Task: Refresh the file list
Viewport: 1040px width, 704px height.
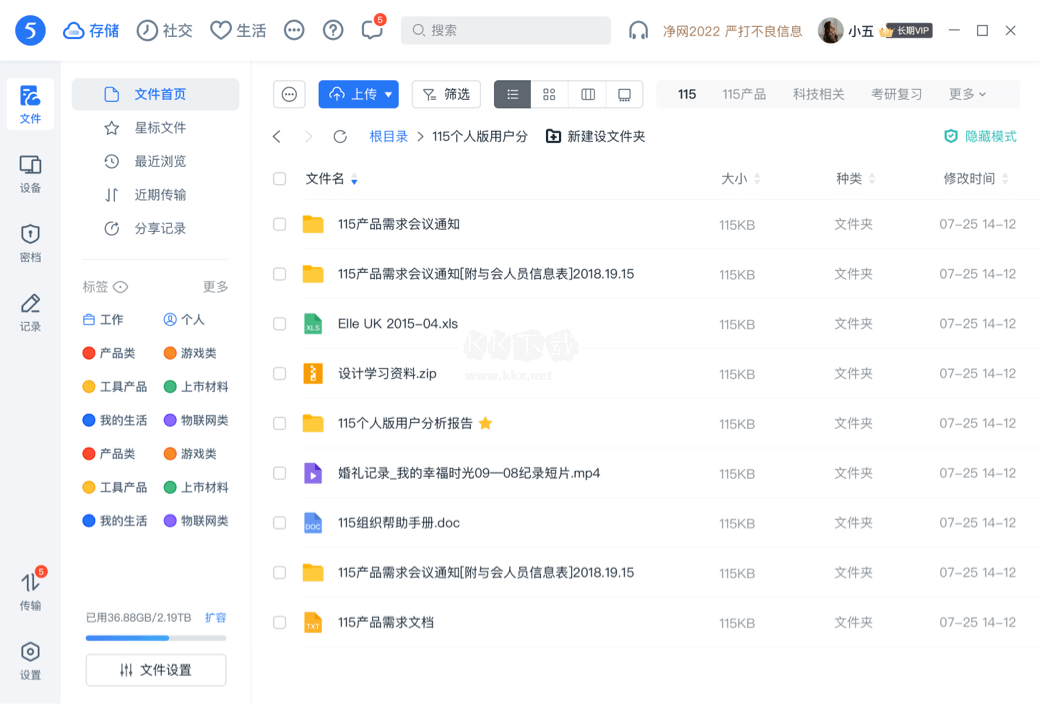Action: click(x=340, y=136)
